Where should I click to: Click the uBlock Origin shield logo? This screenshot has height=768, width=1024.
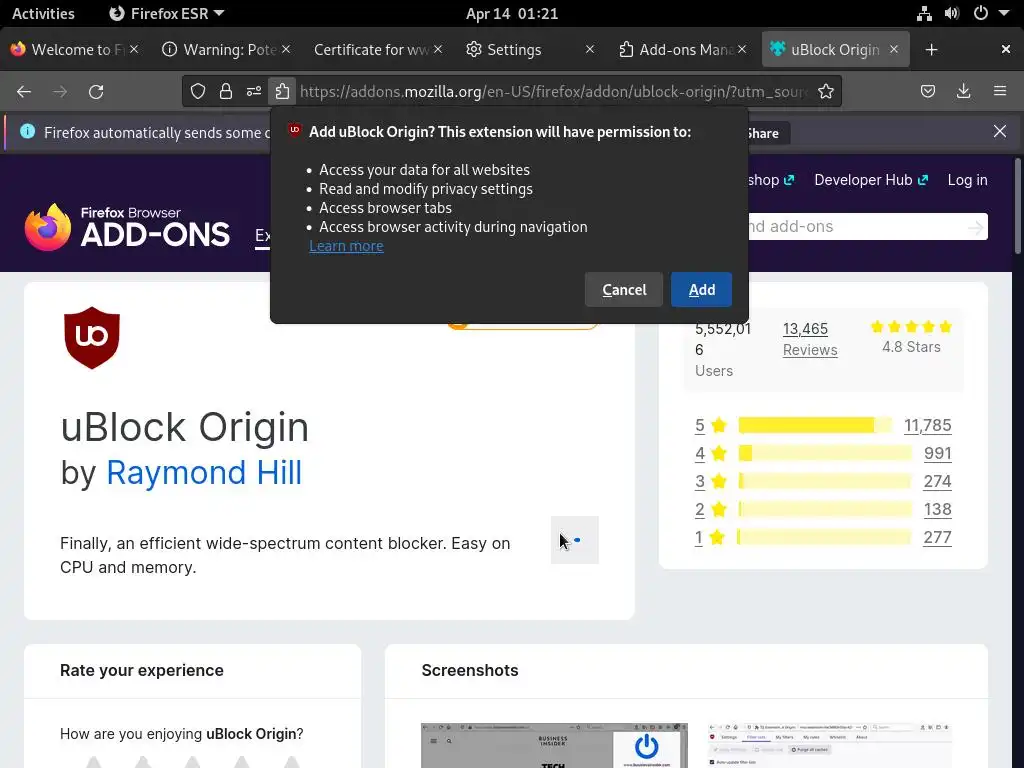[x=91, y=338]
